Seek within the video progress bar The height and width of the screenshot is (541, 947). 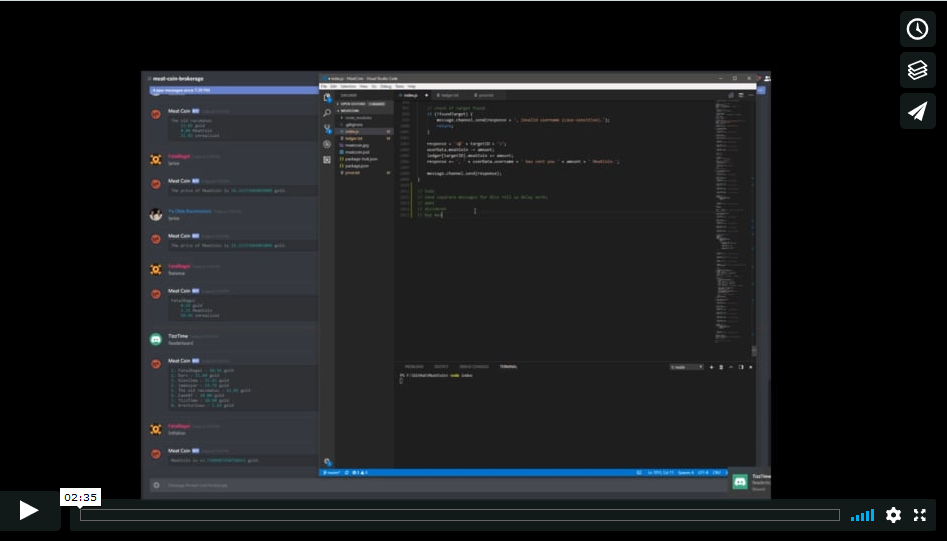click(x=460, y=515)
